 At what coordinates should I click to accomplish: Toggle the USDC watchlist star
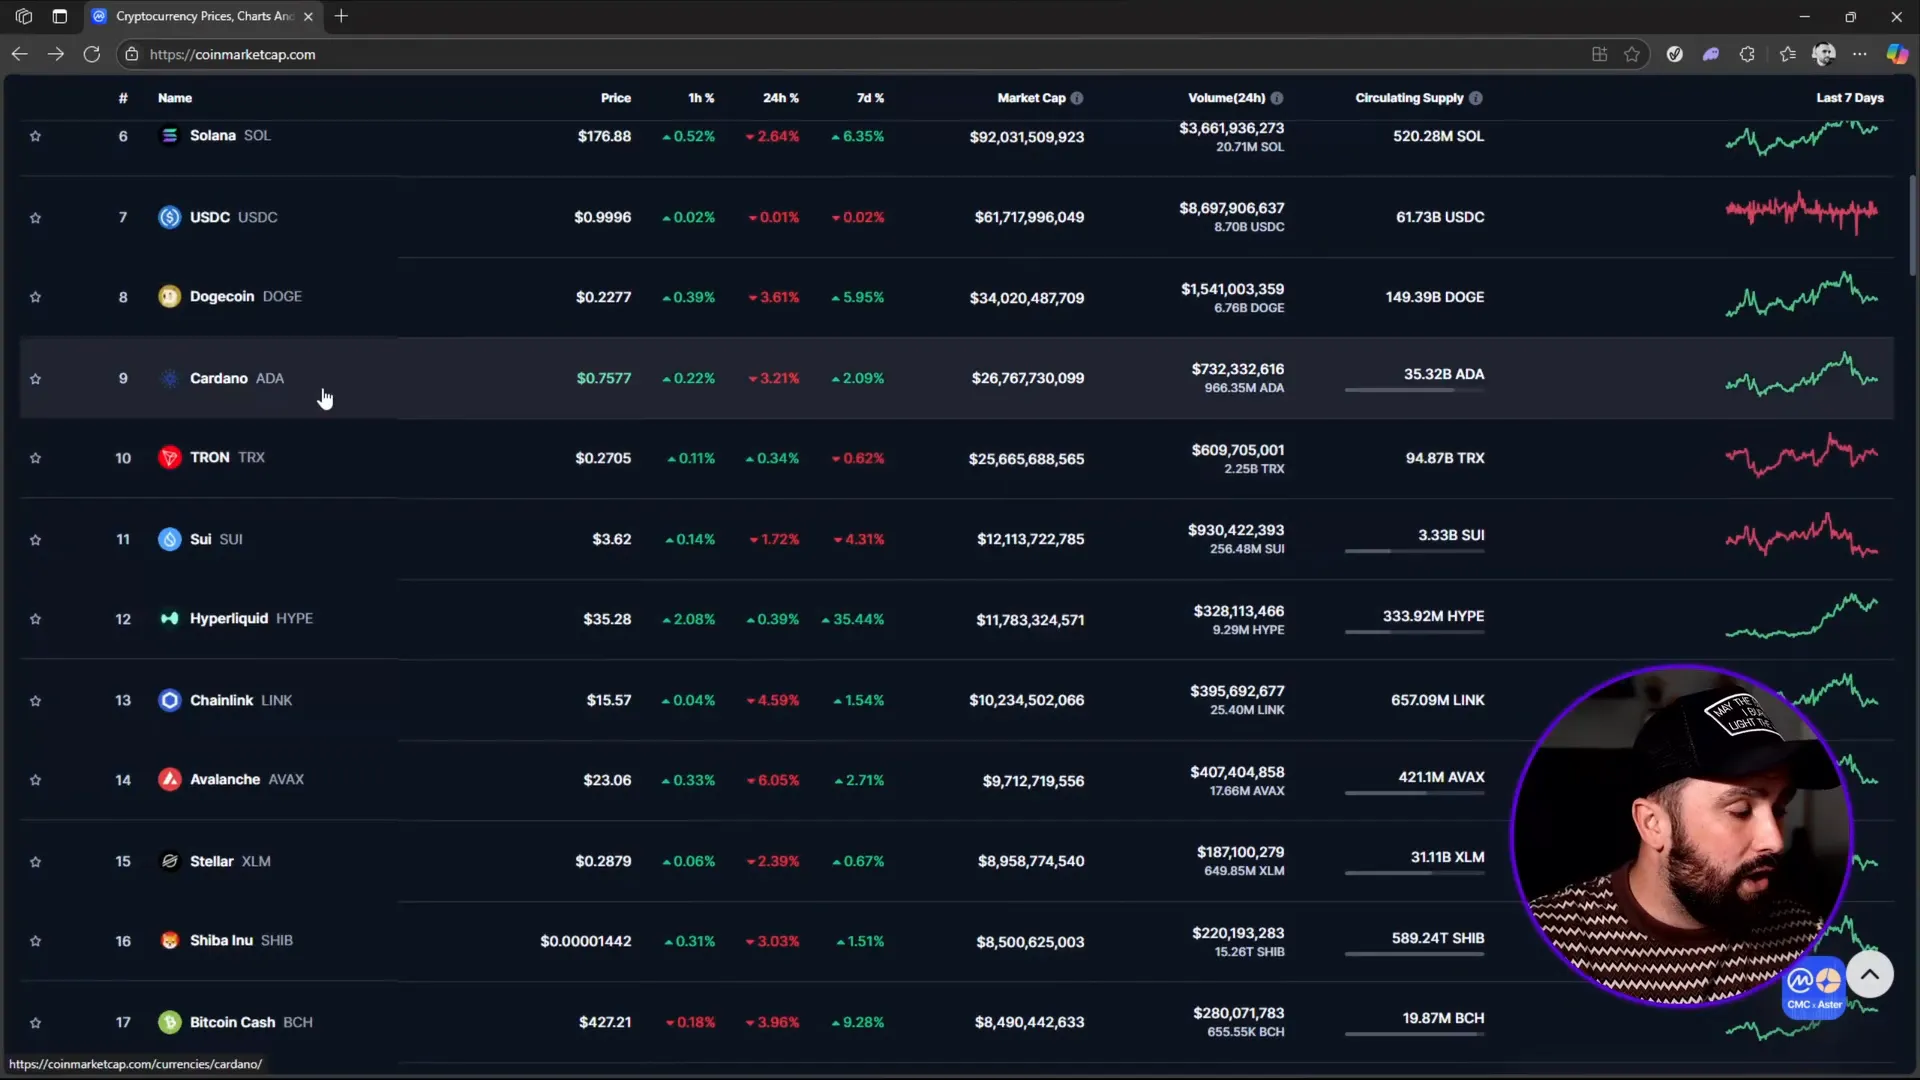tap(35, 217)
